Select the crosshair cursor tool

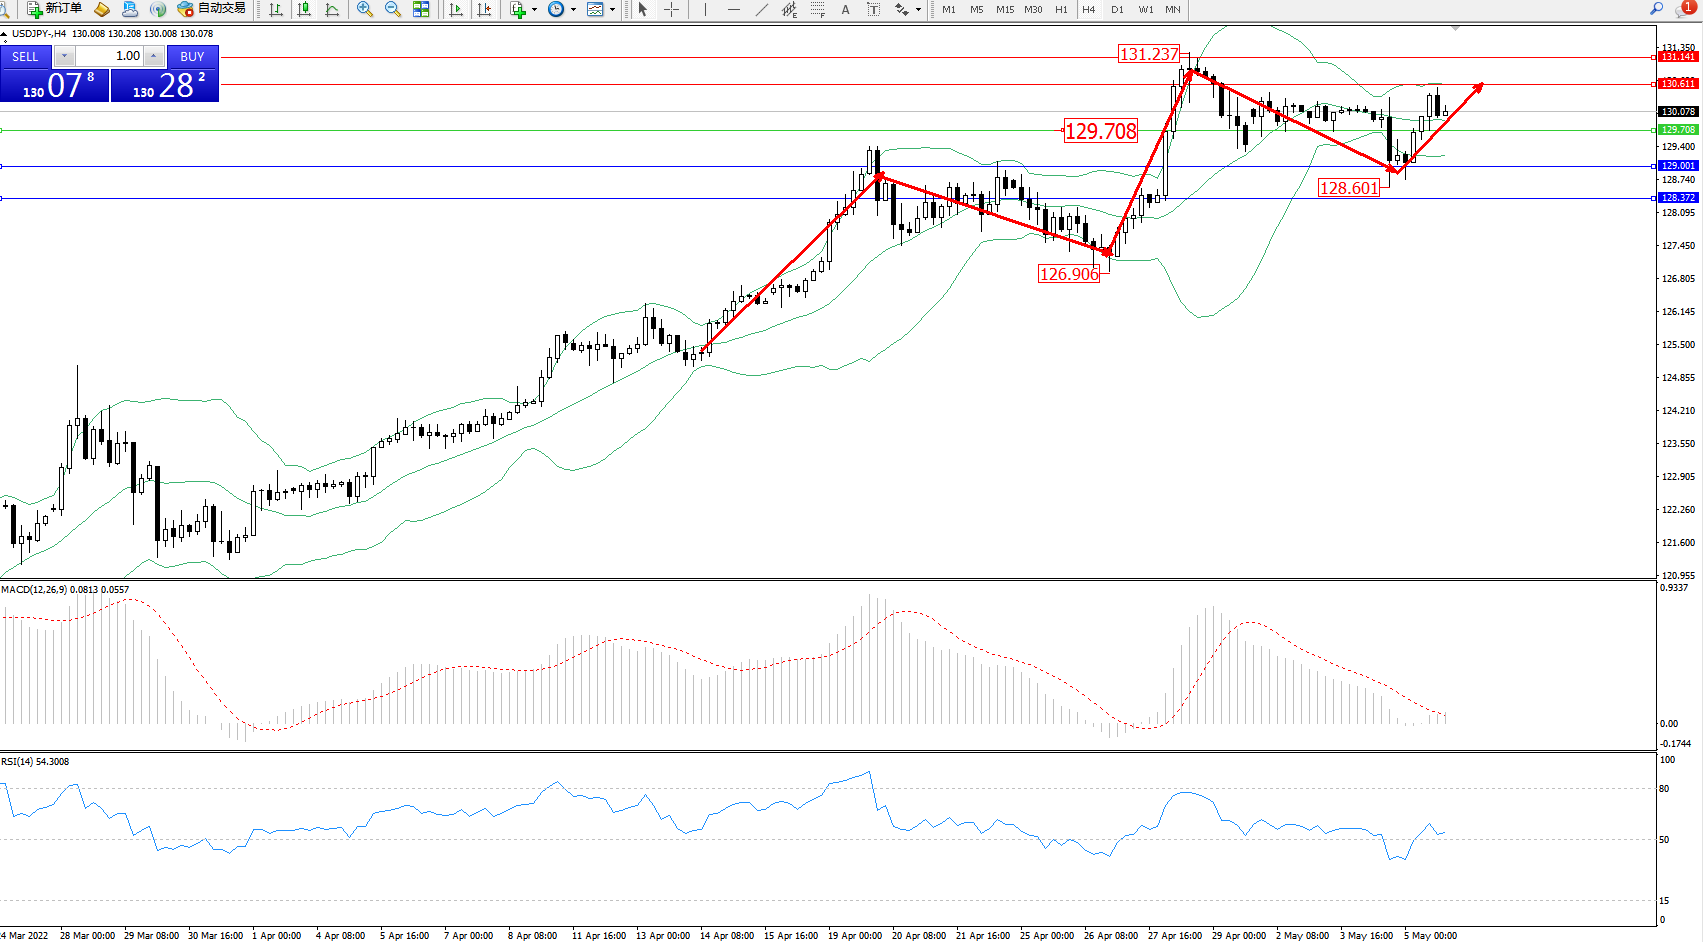(x=671, y=9)
